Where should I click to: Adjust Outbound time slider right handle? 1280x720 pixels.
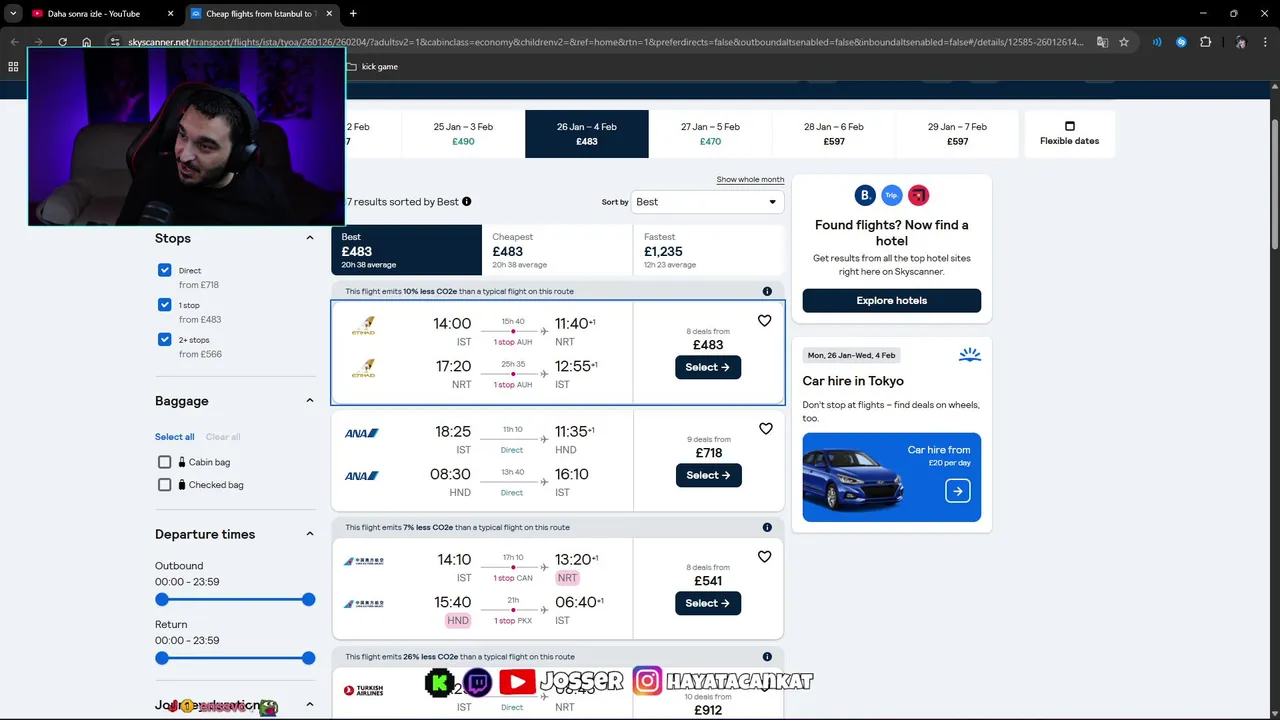(x=308, y=599)
